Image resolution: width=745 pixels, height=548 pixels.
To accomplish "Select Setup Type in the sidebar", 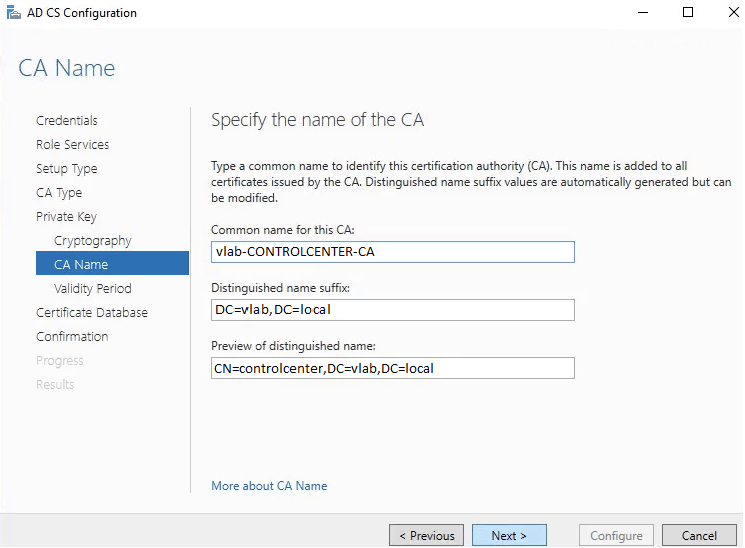I will pyautogui.click(x=67, y=169).
